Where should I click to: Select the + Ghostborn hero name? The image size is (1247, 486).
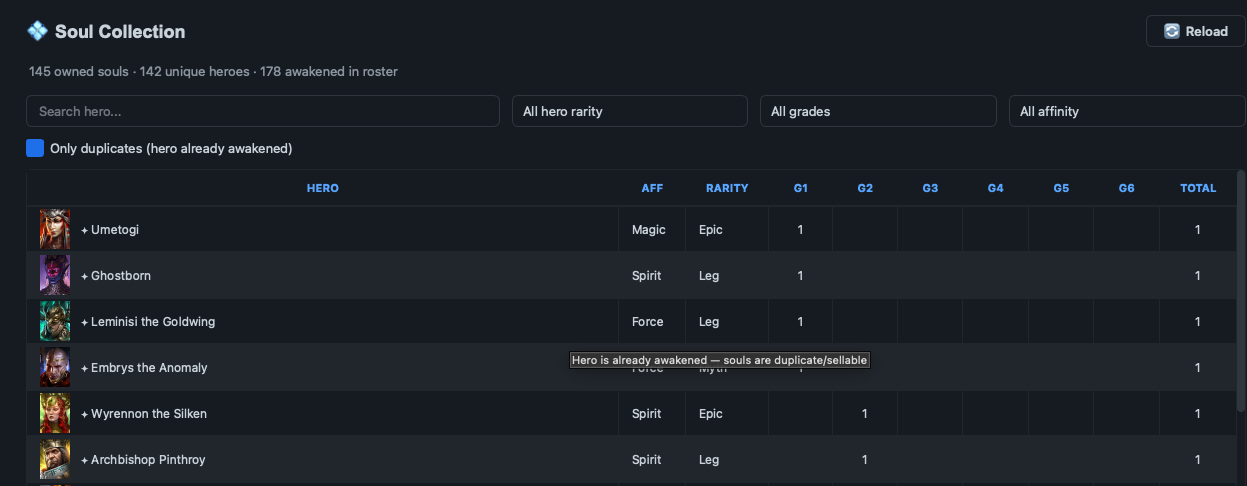click(116, 276)
